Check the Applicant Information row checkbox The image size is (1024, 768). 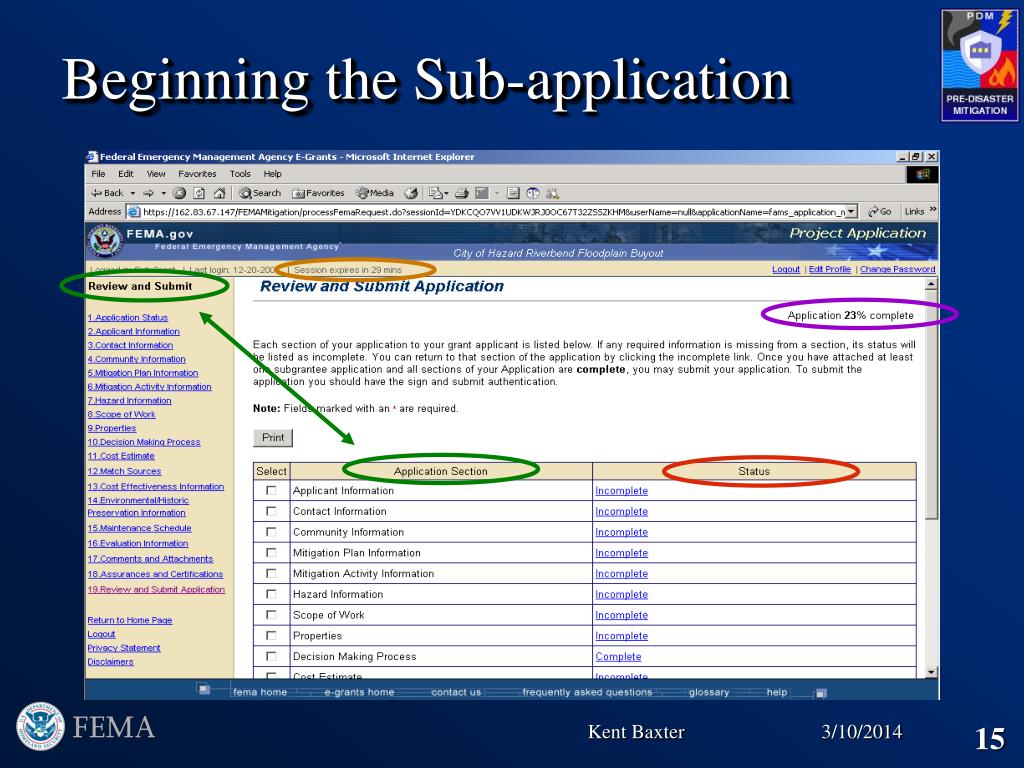[271, 490]
